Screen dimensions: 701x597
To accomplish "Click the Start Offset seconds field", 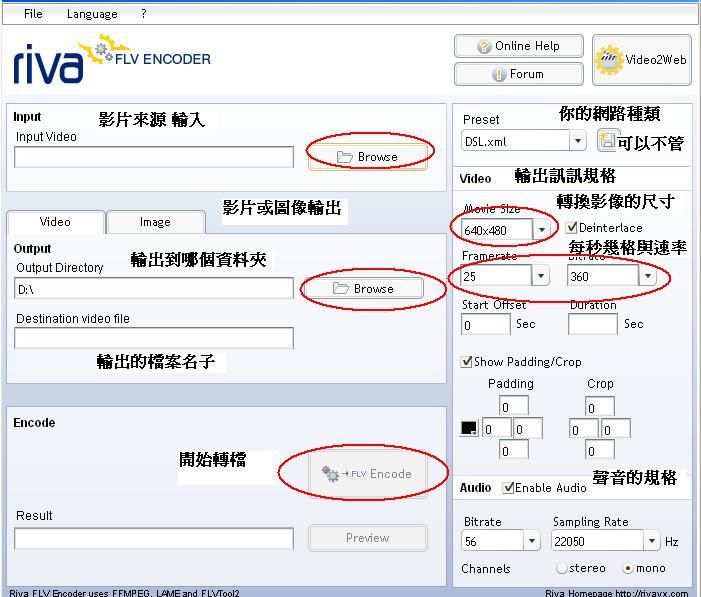I will [486, 324].
